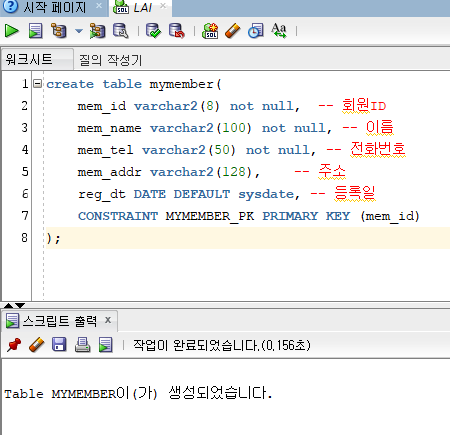Click the Aa change case icon
The image size is (450, 435).
279,31
